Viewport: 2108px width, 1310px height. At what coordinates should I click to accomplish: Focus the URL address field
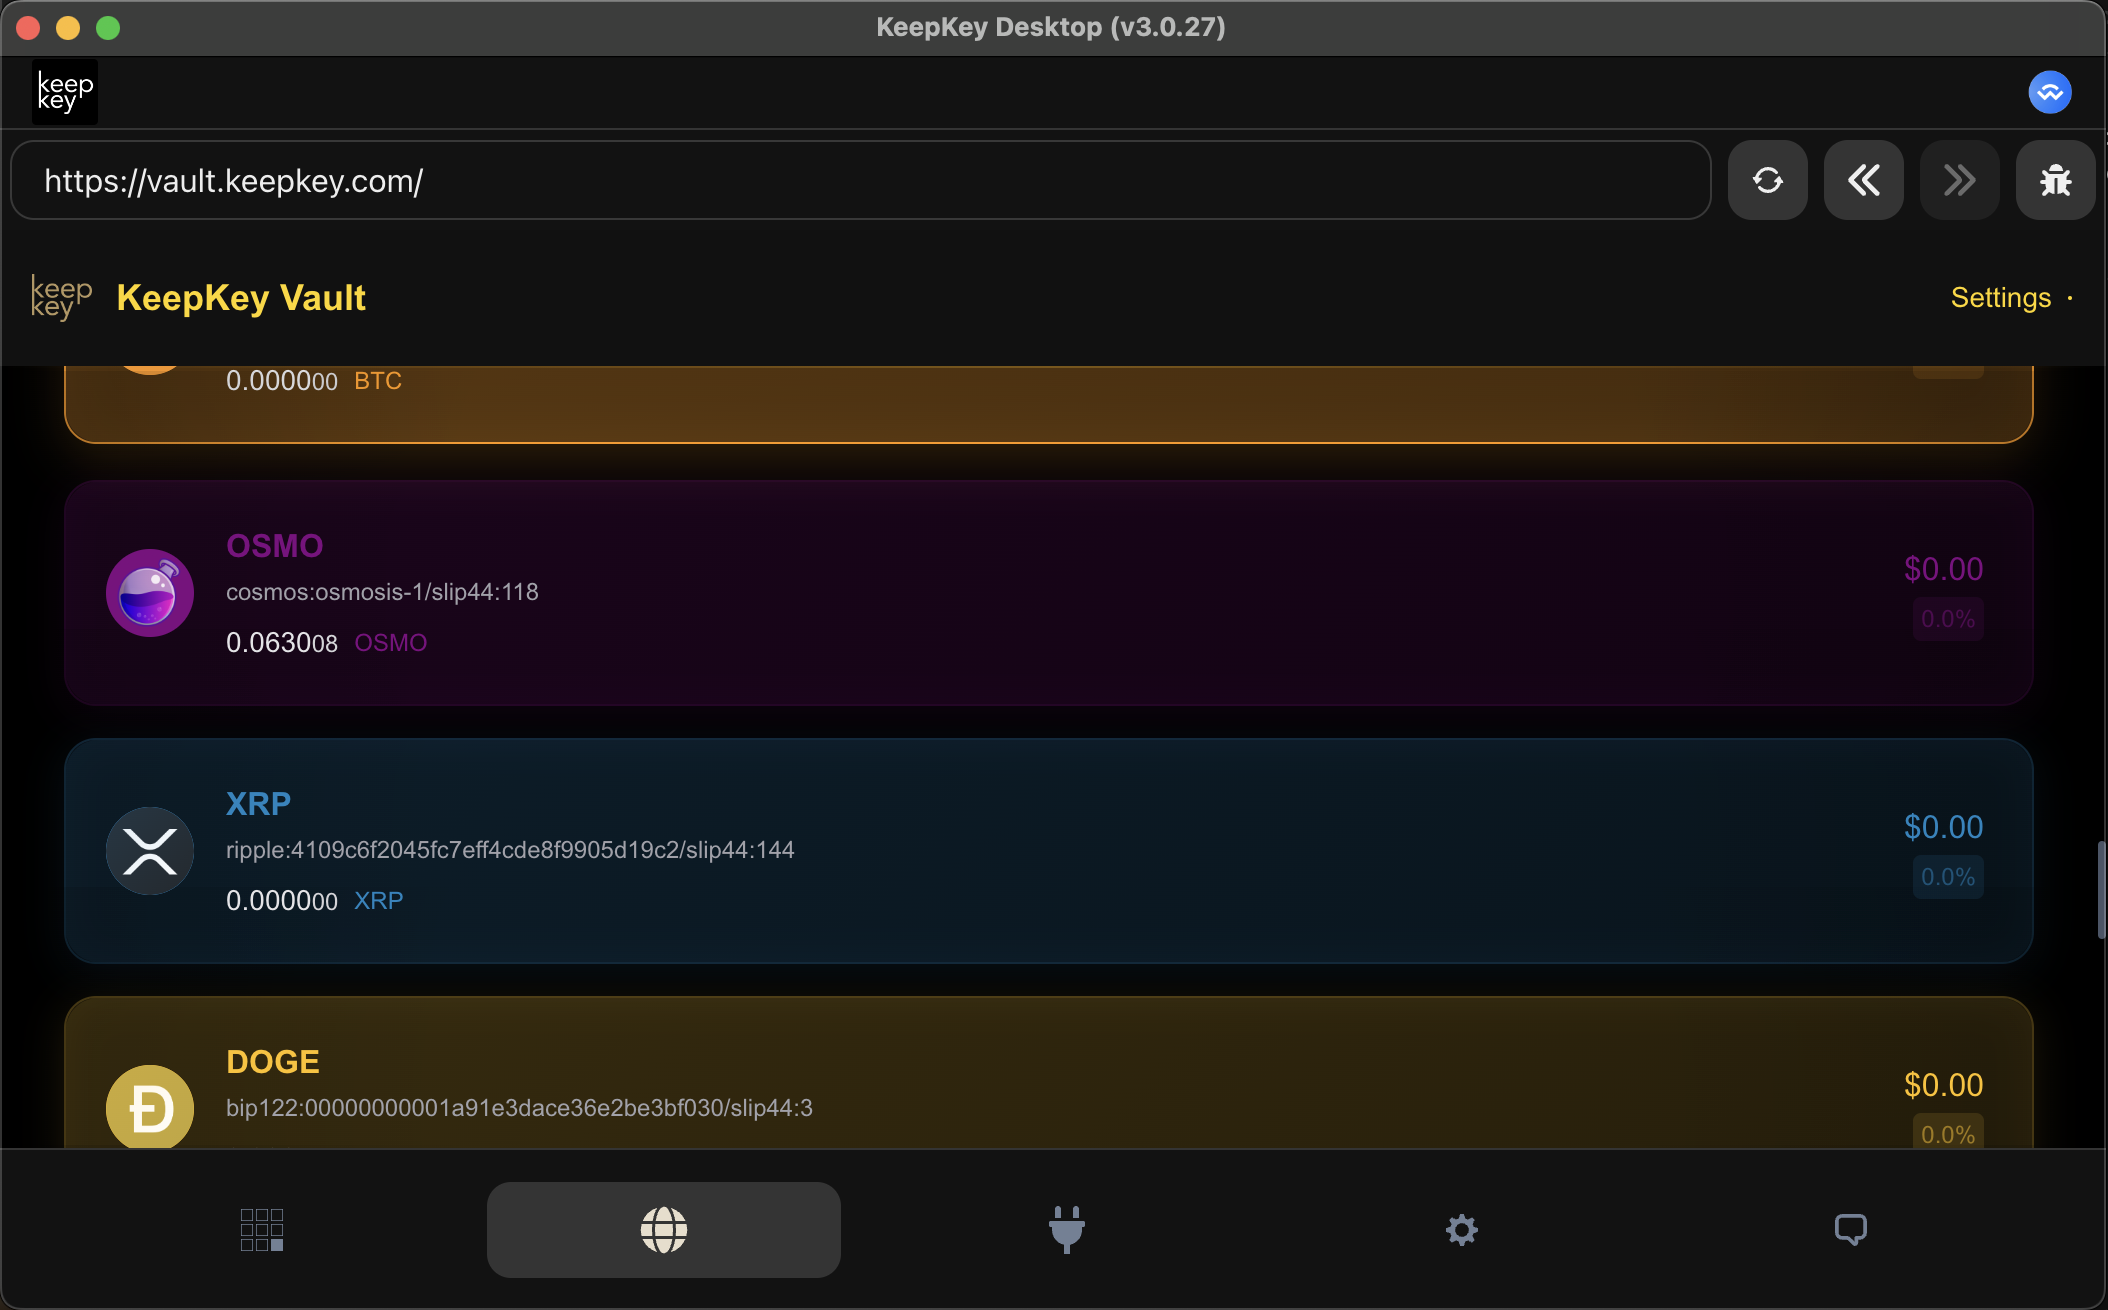coord(861,180)
